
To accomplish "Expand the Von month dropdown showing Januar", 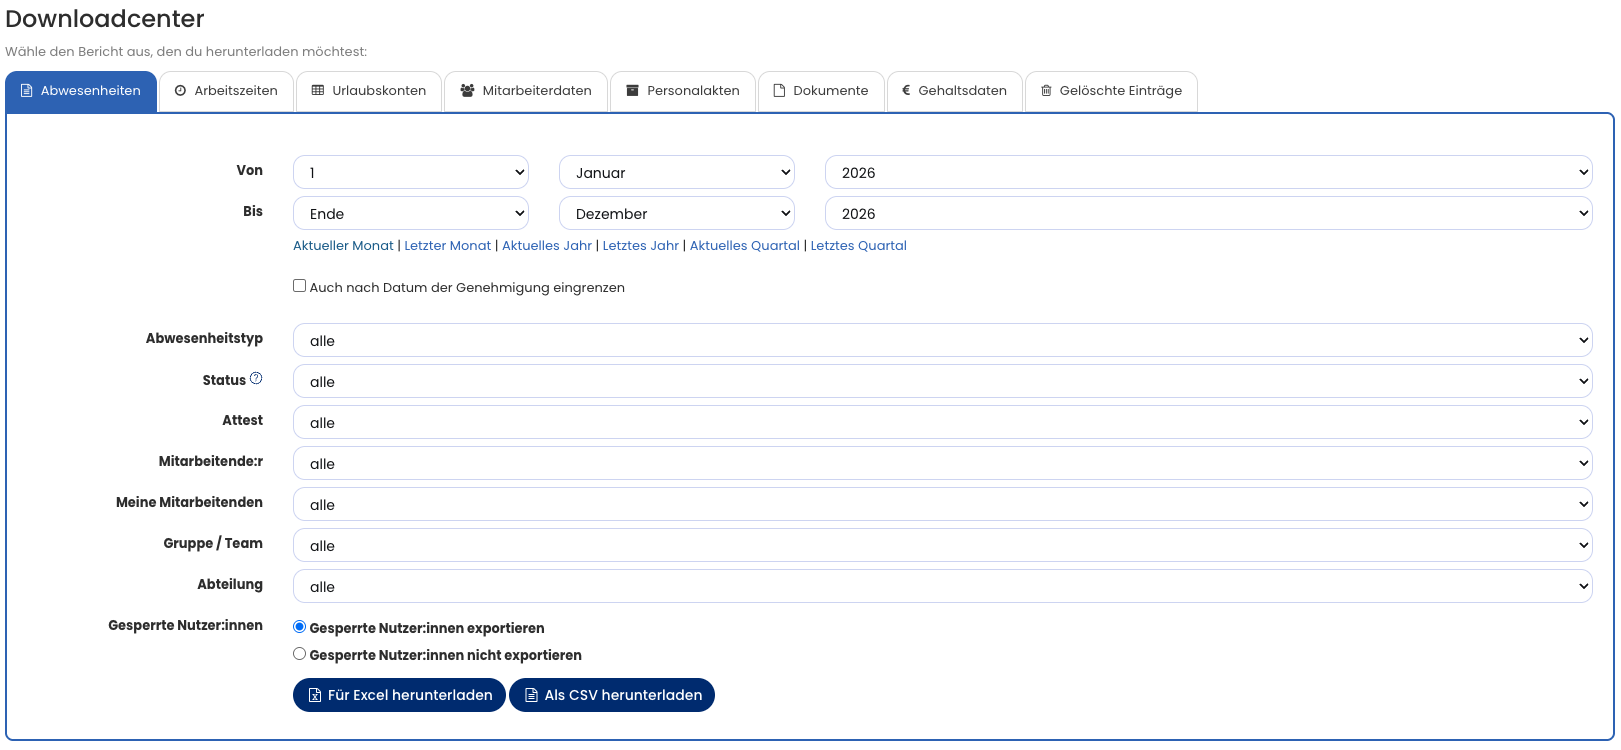I will click(x=676, y=172).
